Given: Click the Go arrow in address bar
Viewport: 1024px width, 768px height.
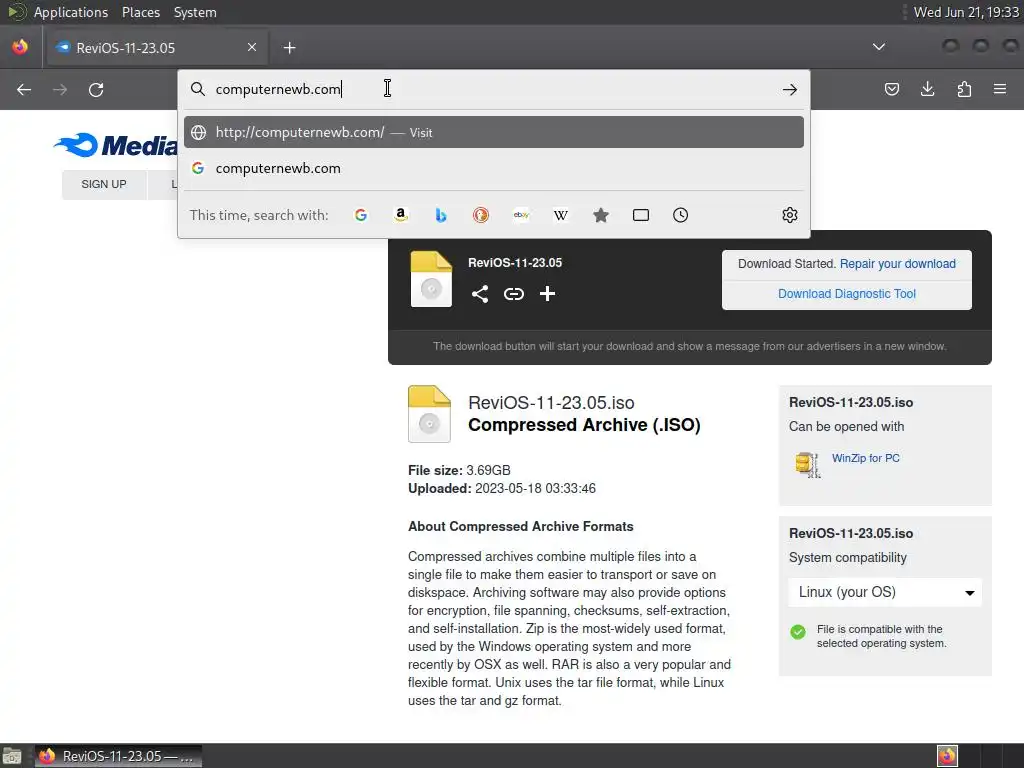Looking at the screenshot, I should (790, 89).
